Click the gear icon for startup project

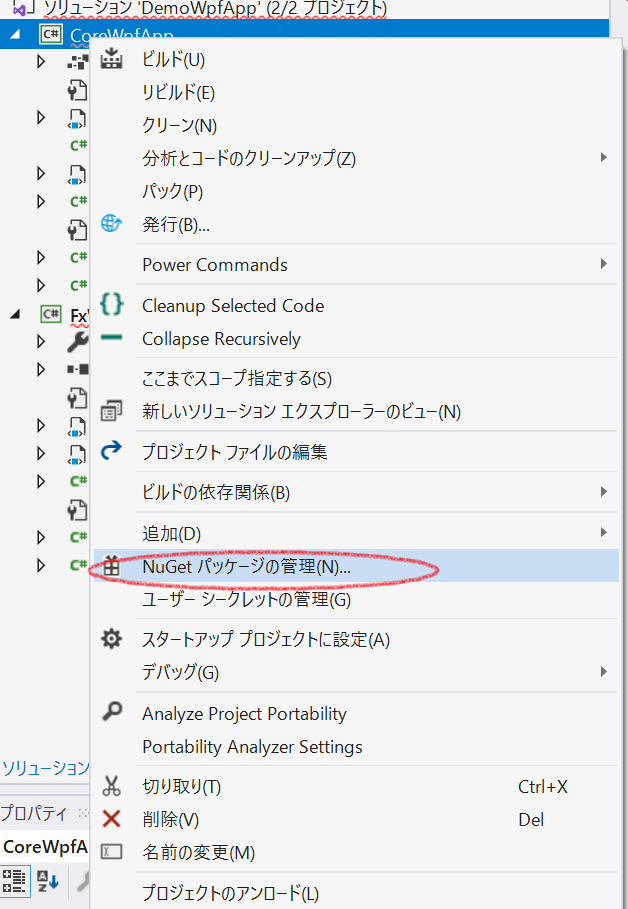point(111,639)
